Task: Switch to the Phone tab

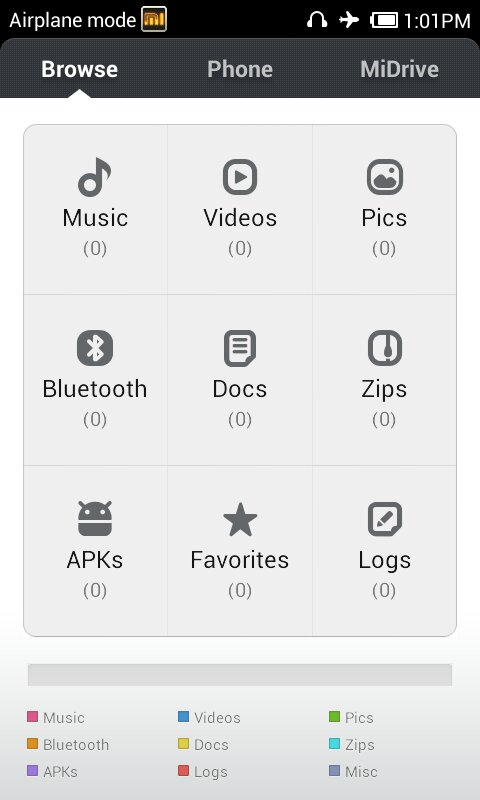Action: (x=240, y=69)
